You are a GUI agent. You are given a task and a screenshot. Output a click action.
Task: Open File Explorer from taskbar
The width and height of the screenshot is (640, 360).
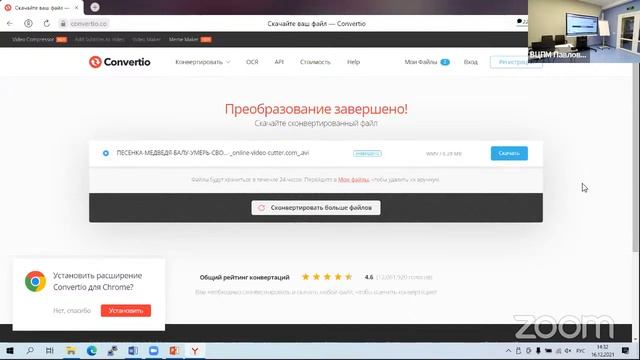71,351
